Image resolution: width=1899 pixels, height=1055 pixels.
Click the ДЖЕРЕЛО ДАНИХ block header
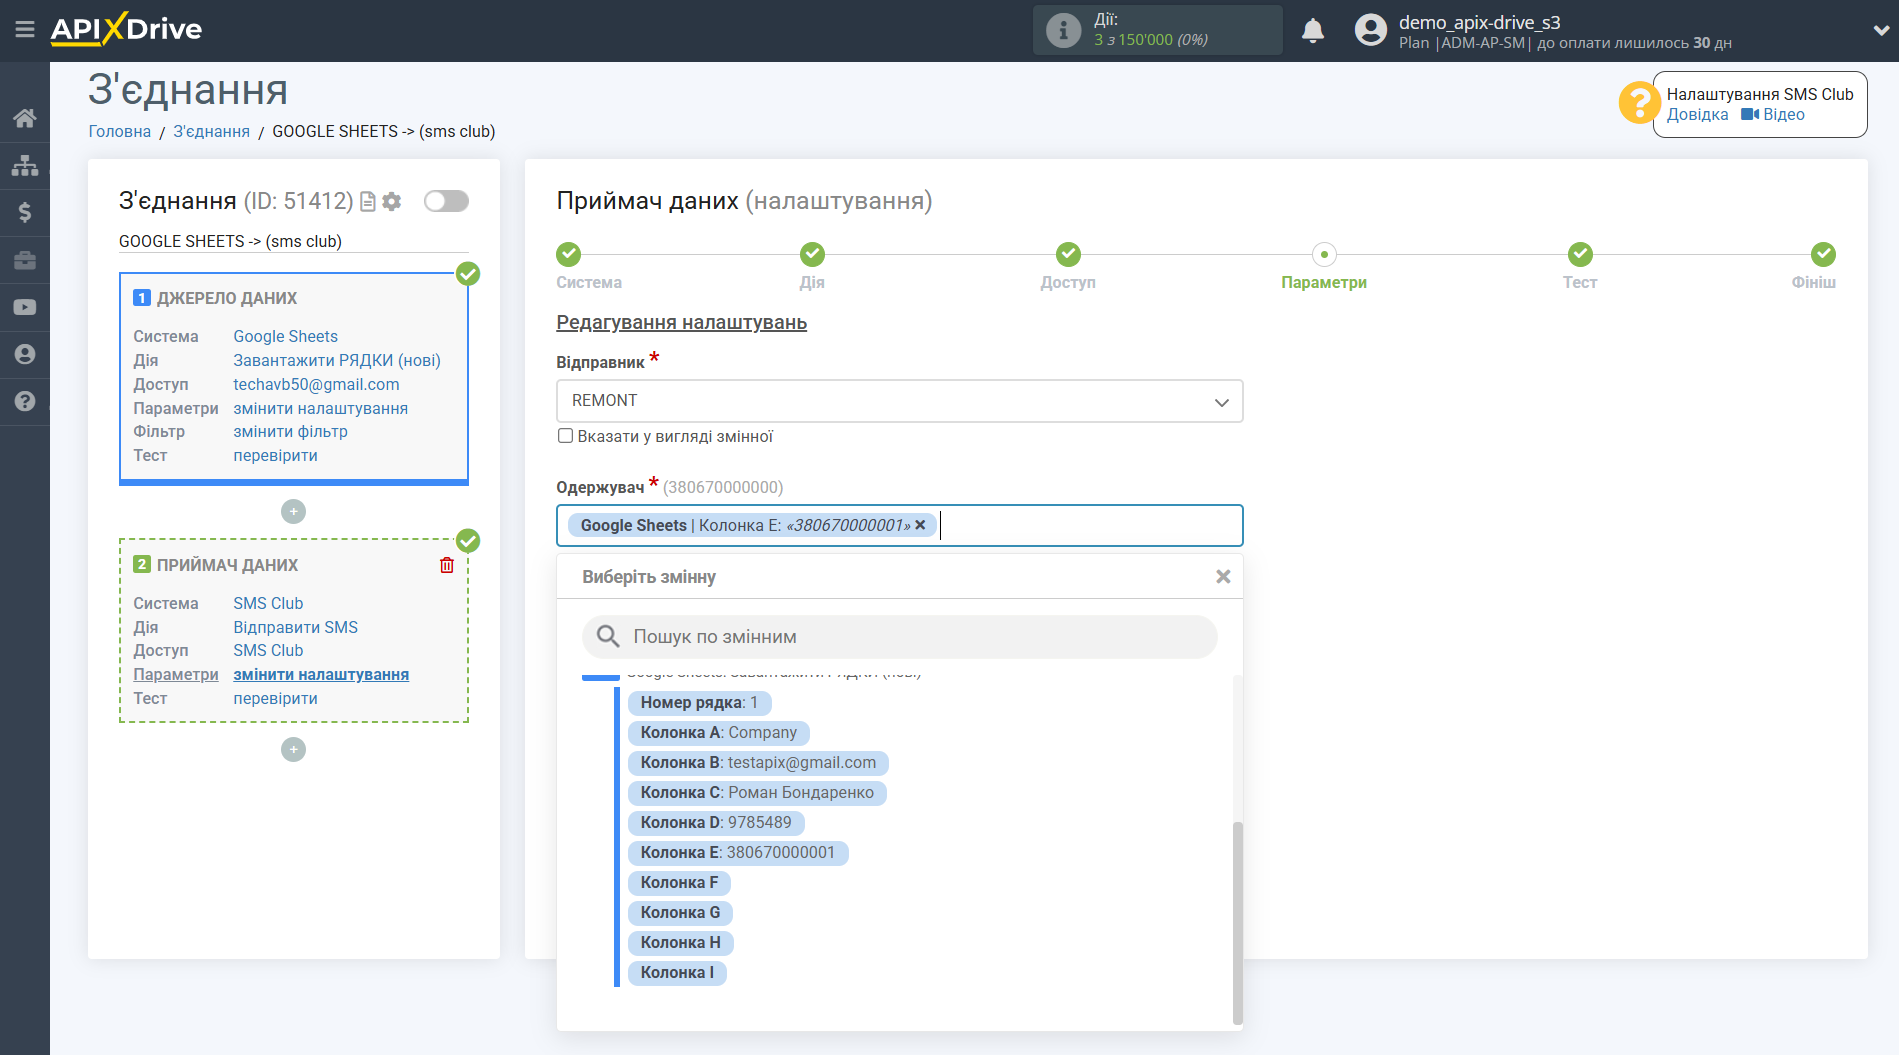227,298
